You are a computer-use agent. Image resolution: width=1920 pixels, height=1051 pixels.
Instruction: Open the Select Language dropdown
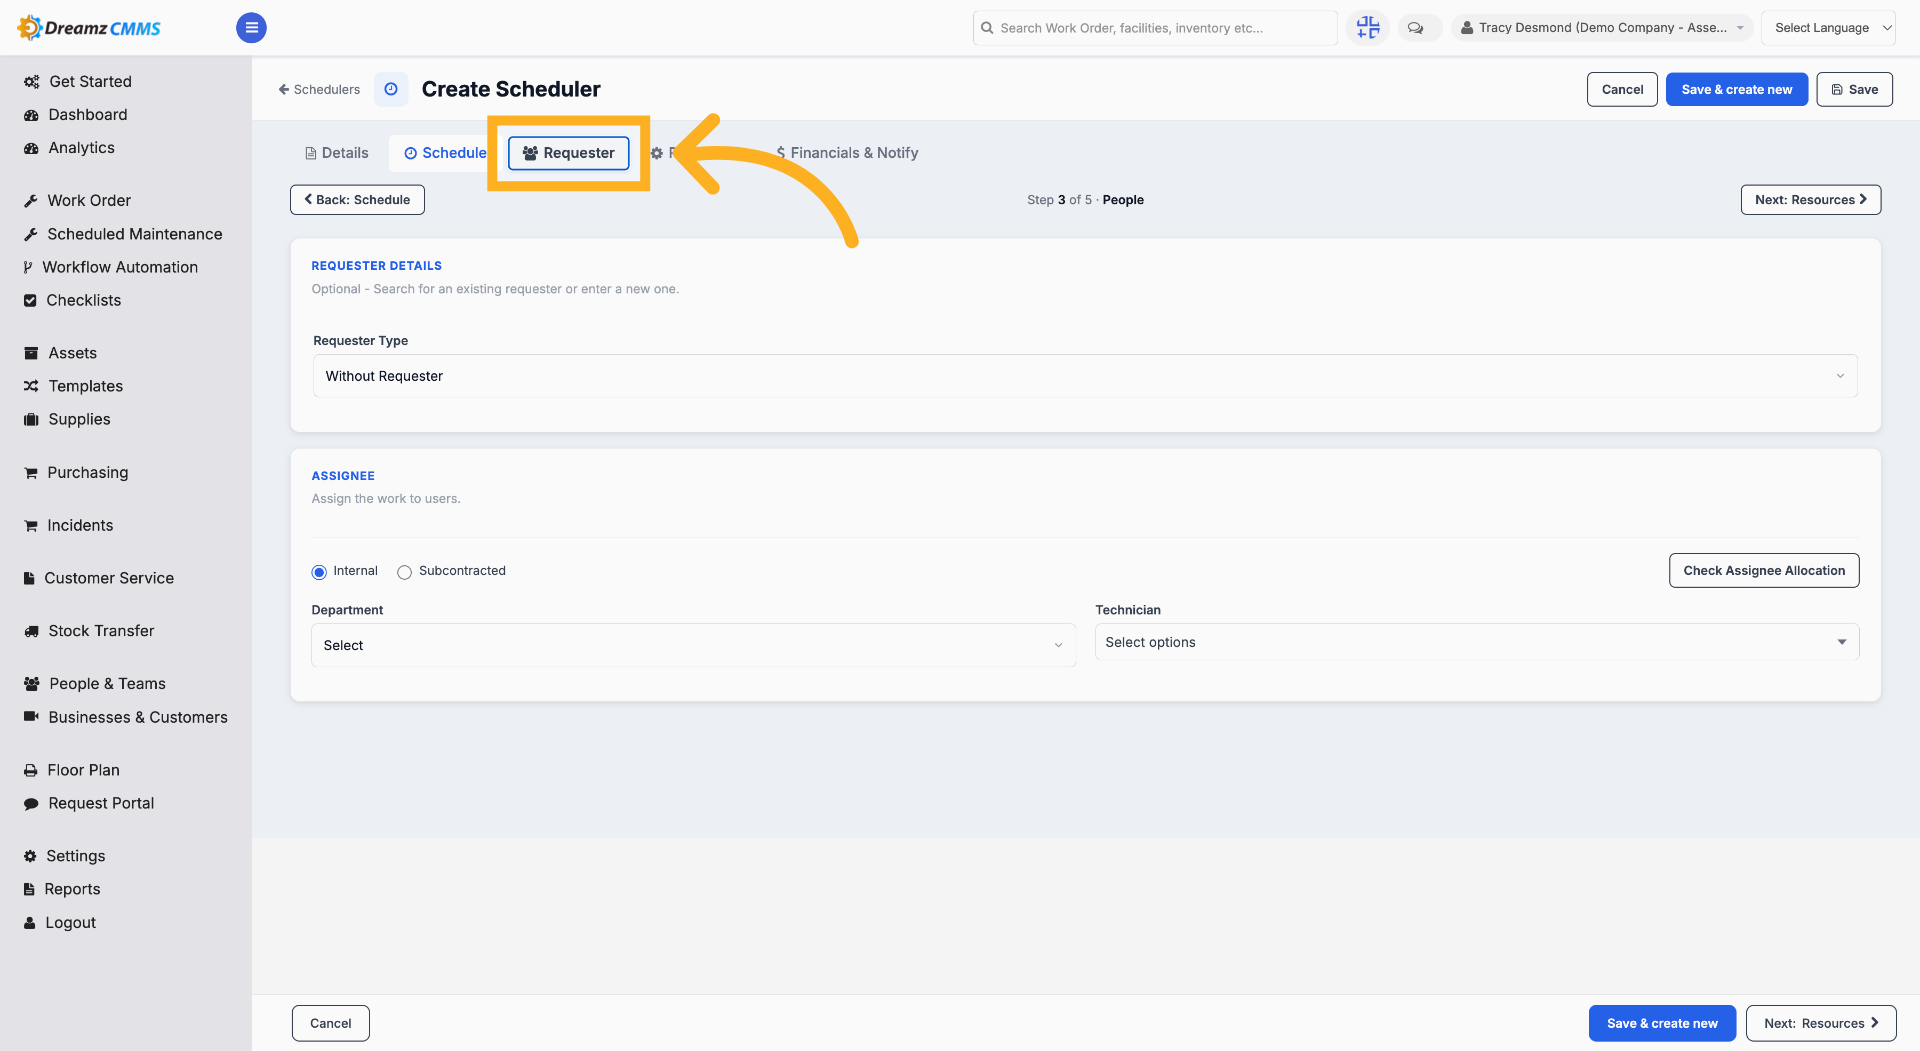(x=1828, y=28)
